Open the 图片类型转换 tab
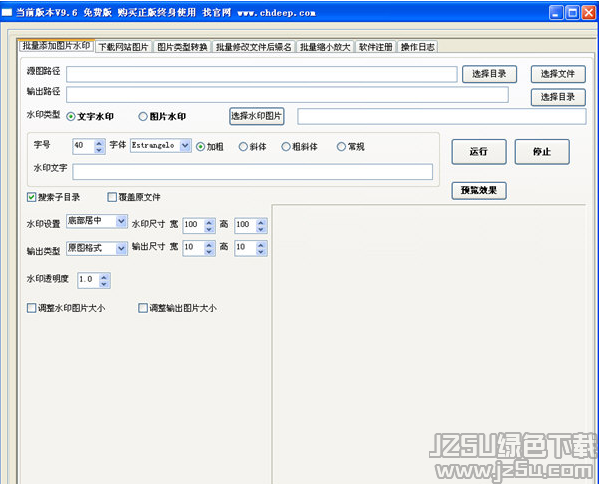The height and width of the screenshot is (484, 599). click(x=182, y=47)
